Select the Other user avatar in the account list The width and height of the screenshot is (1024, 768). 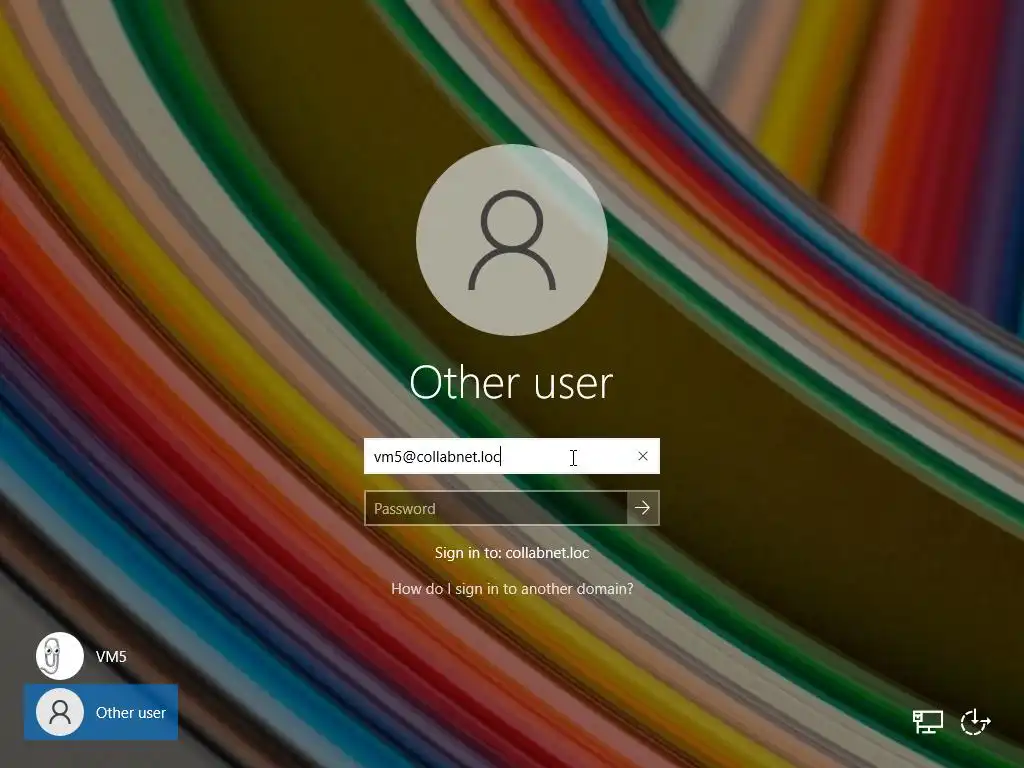[59, 712]
